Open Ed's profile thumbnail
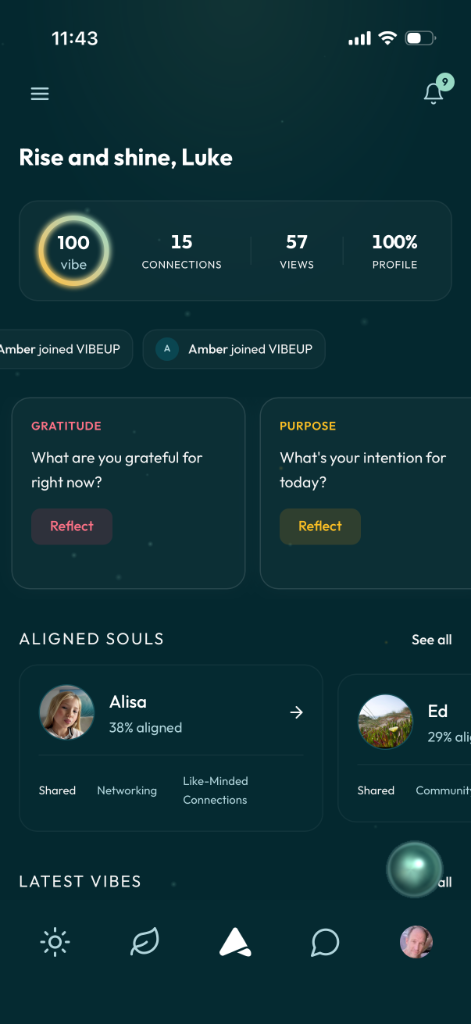This screenshot has width=471, height=1024. [385, 721]
